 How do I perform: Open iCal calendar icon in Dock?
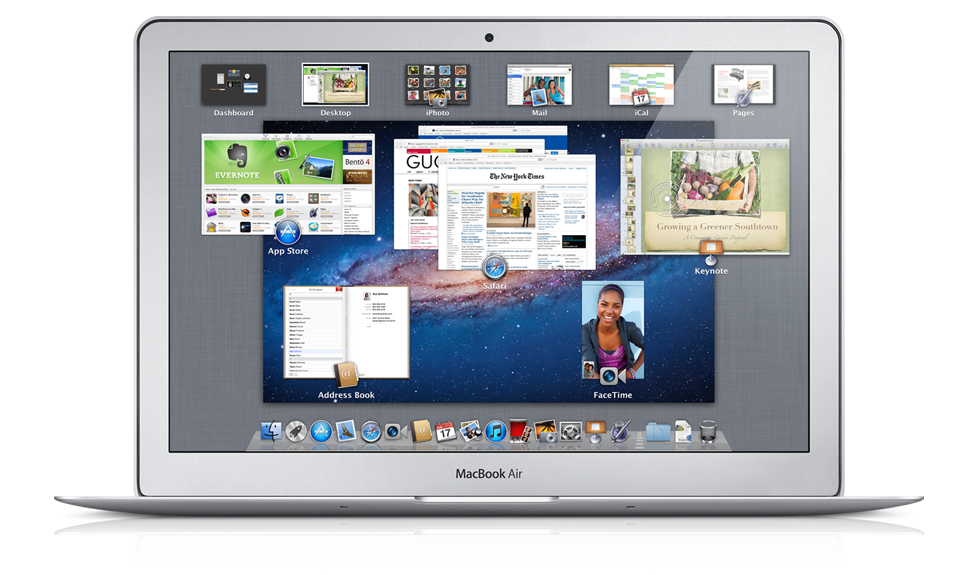click(x=445, y=431)
